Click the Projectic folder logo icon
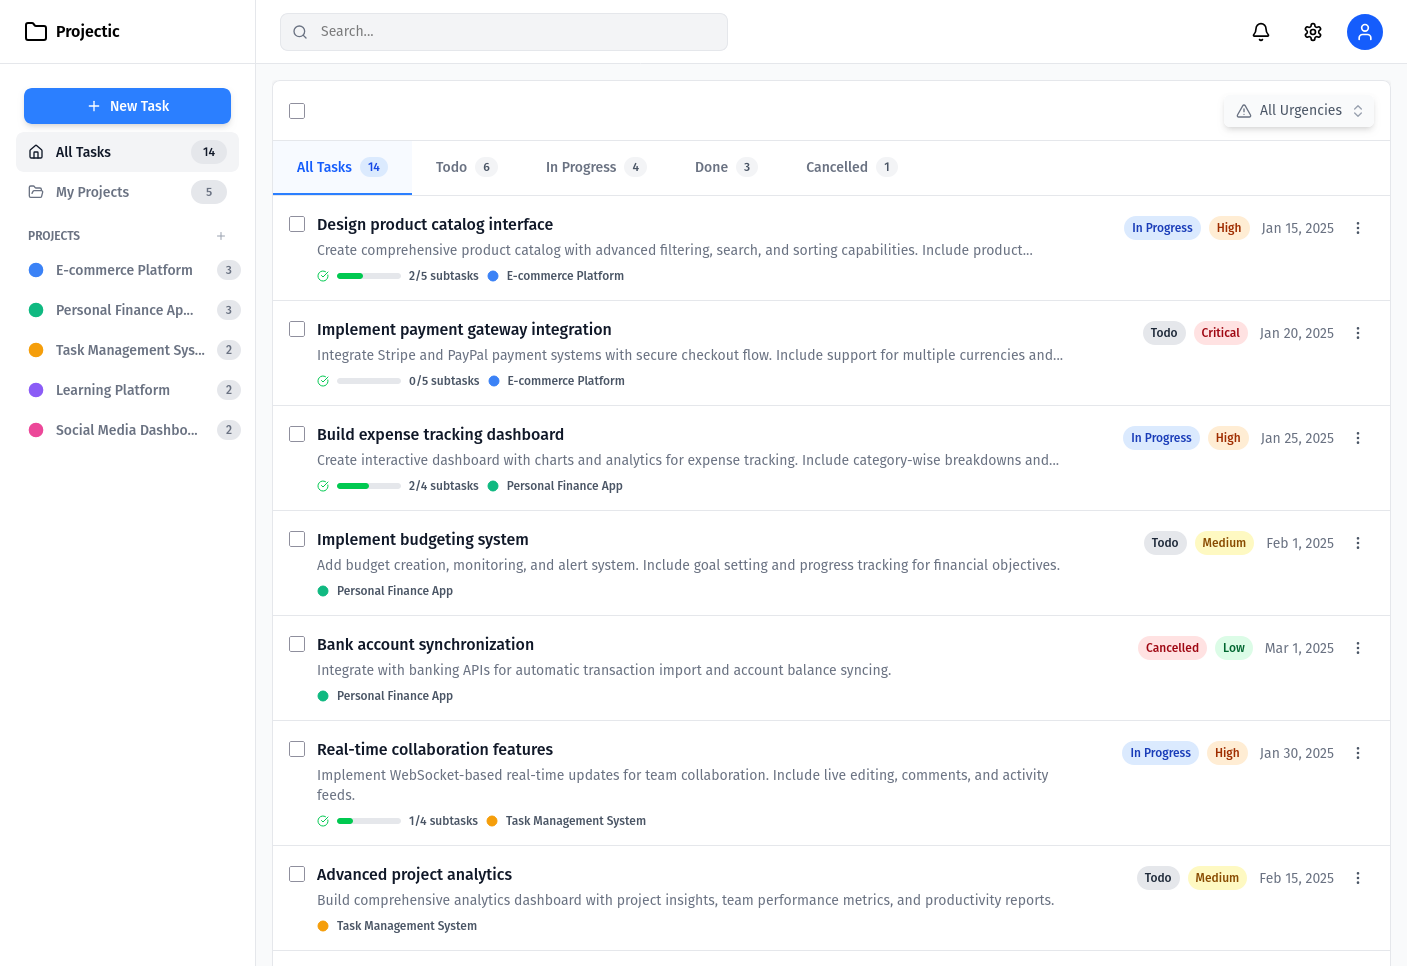Image resolution: width=1407 pixels, height=966 pixels. click(x=36, y=32)
